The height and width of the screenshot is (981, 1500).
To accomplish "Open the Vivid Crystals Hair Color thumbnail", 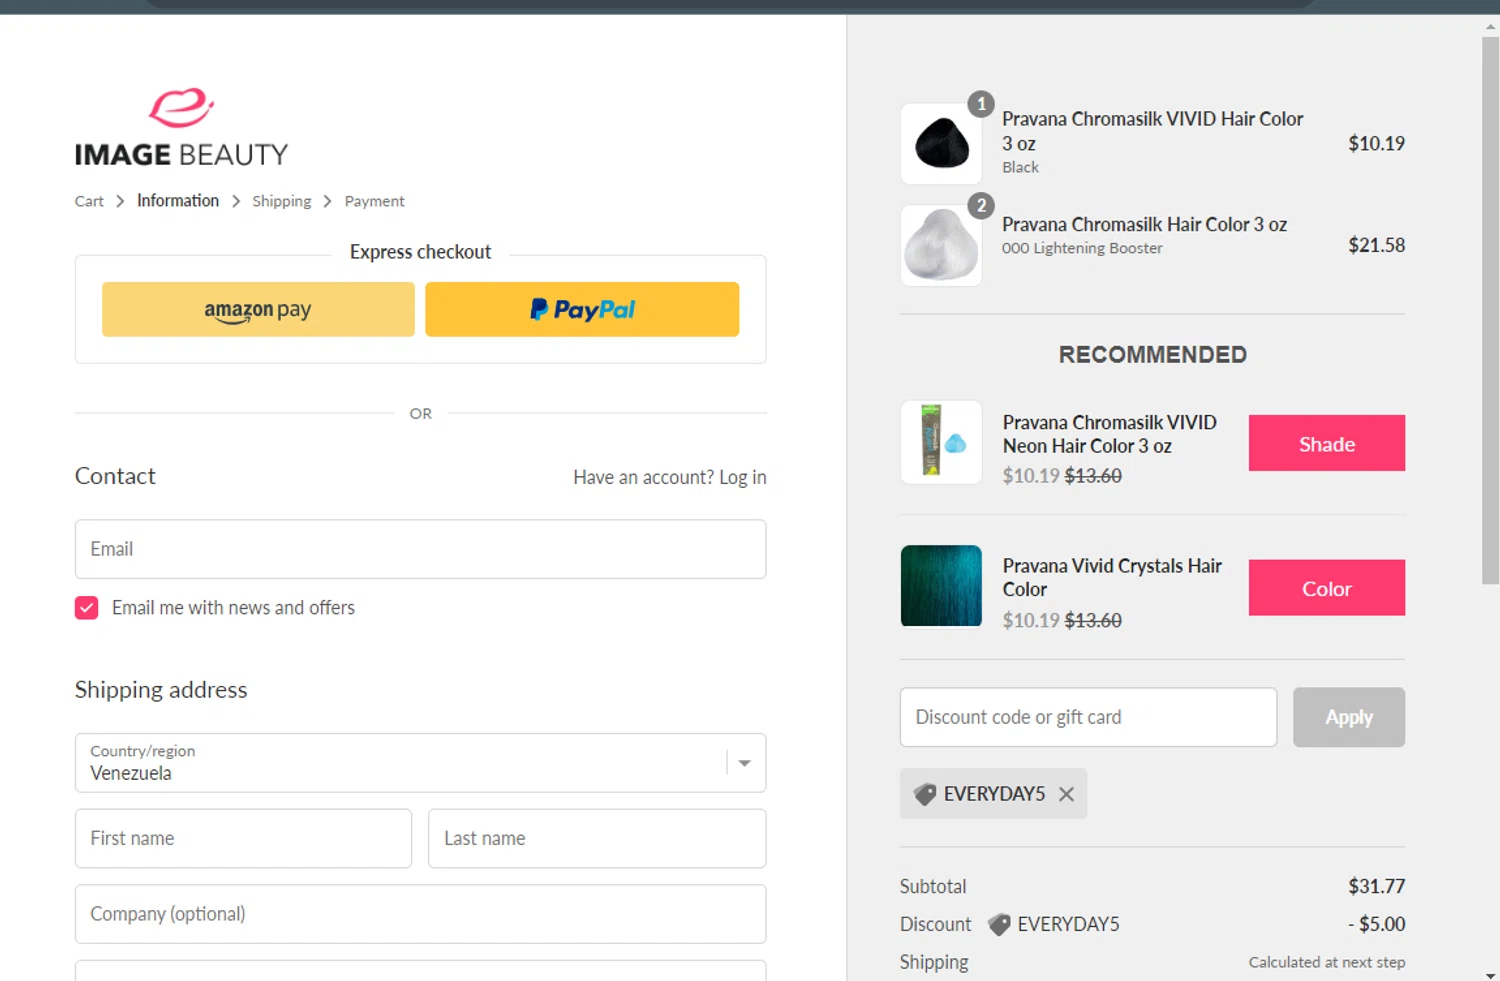I will (x=941, y=586).
